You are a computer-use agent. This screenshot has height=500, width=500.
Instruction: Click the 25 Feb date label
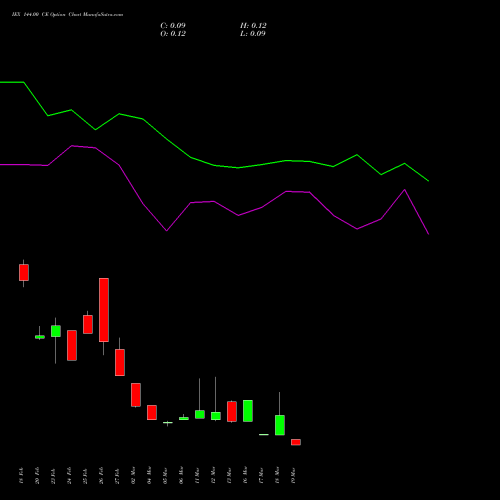point(85,475)
